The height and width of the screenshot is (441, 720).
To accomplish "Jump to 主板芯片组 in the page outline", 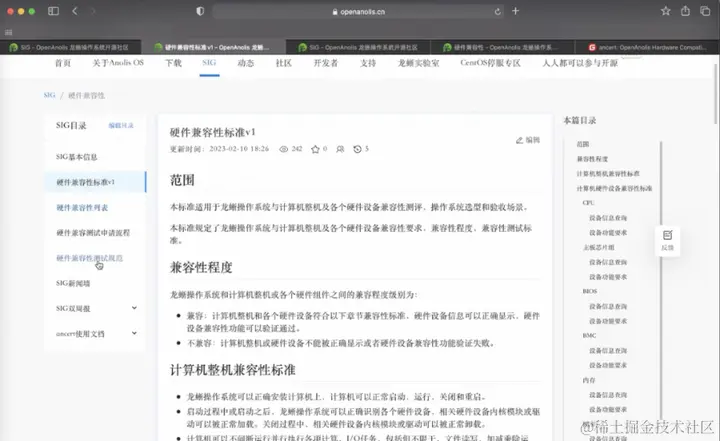I will 599,247.
